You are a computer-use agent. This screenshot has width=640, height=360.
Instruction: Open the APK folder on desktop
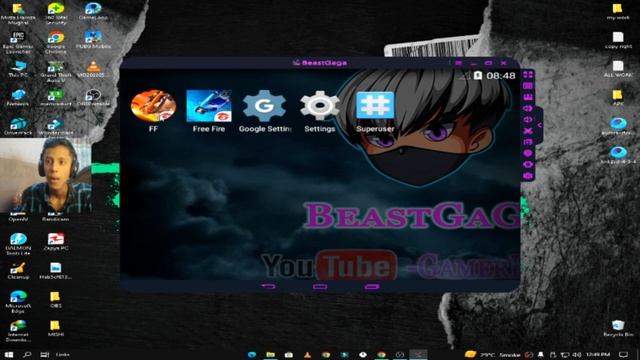click(x=618, y=98)
